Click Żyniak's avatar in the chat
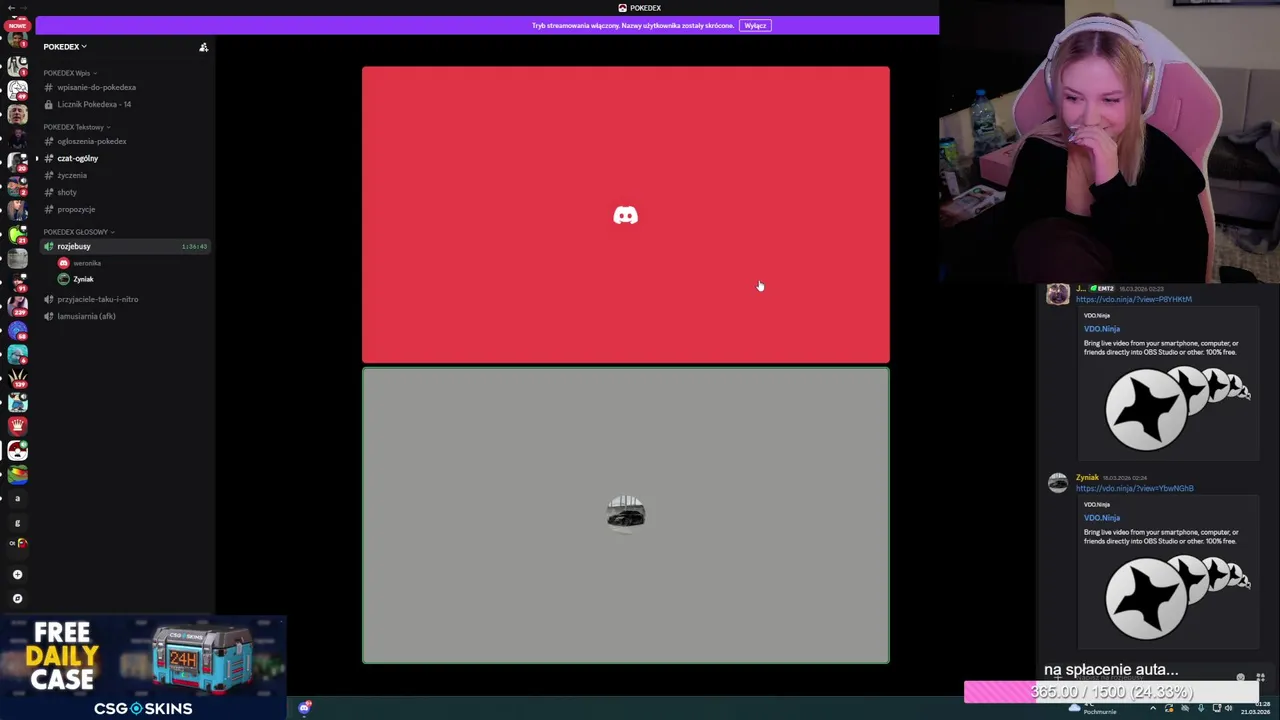Screen dimensions: 1280x720 coord(1057,483)
